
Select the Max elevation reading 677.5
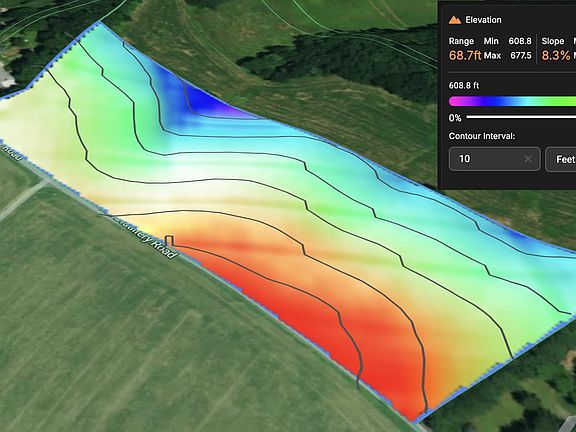(521, 55)
